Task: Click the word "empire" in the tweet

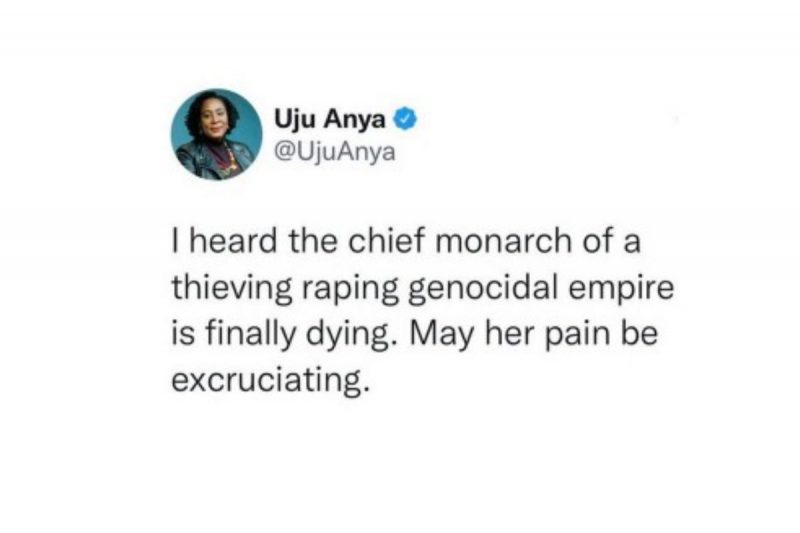Action: pos(621,290)
